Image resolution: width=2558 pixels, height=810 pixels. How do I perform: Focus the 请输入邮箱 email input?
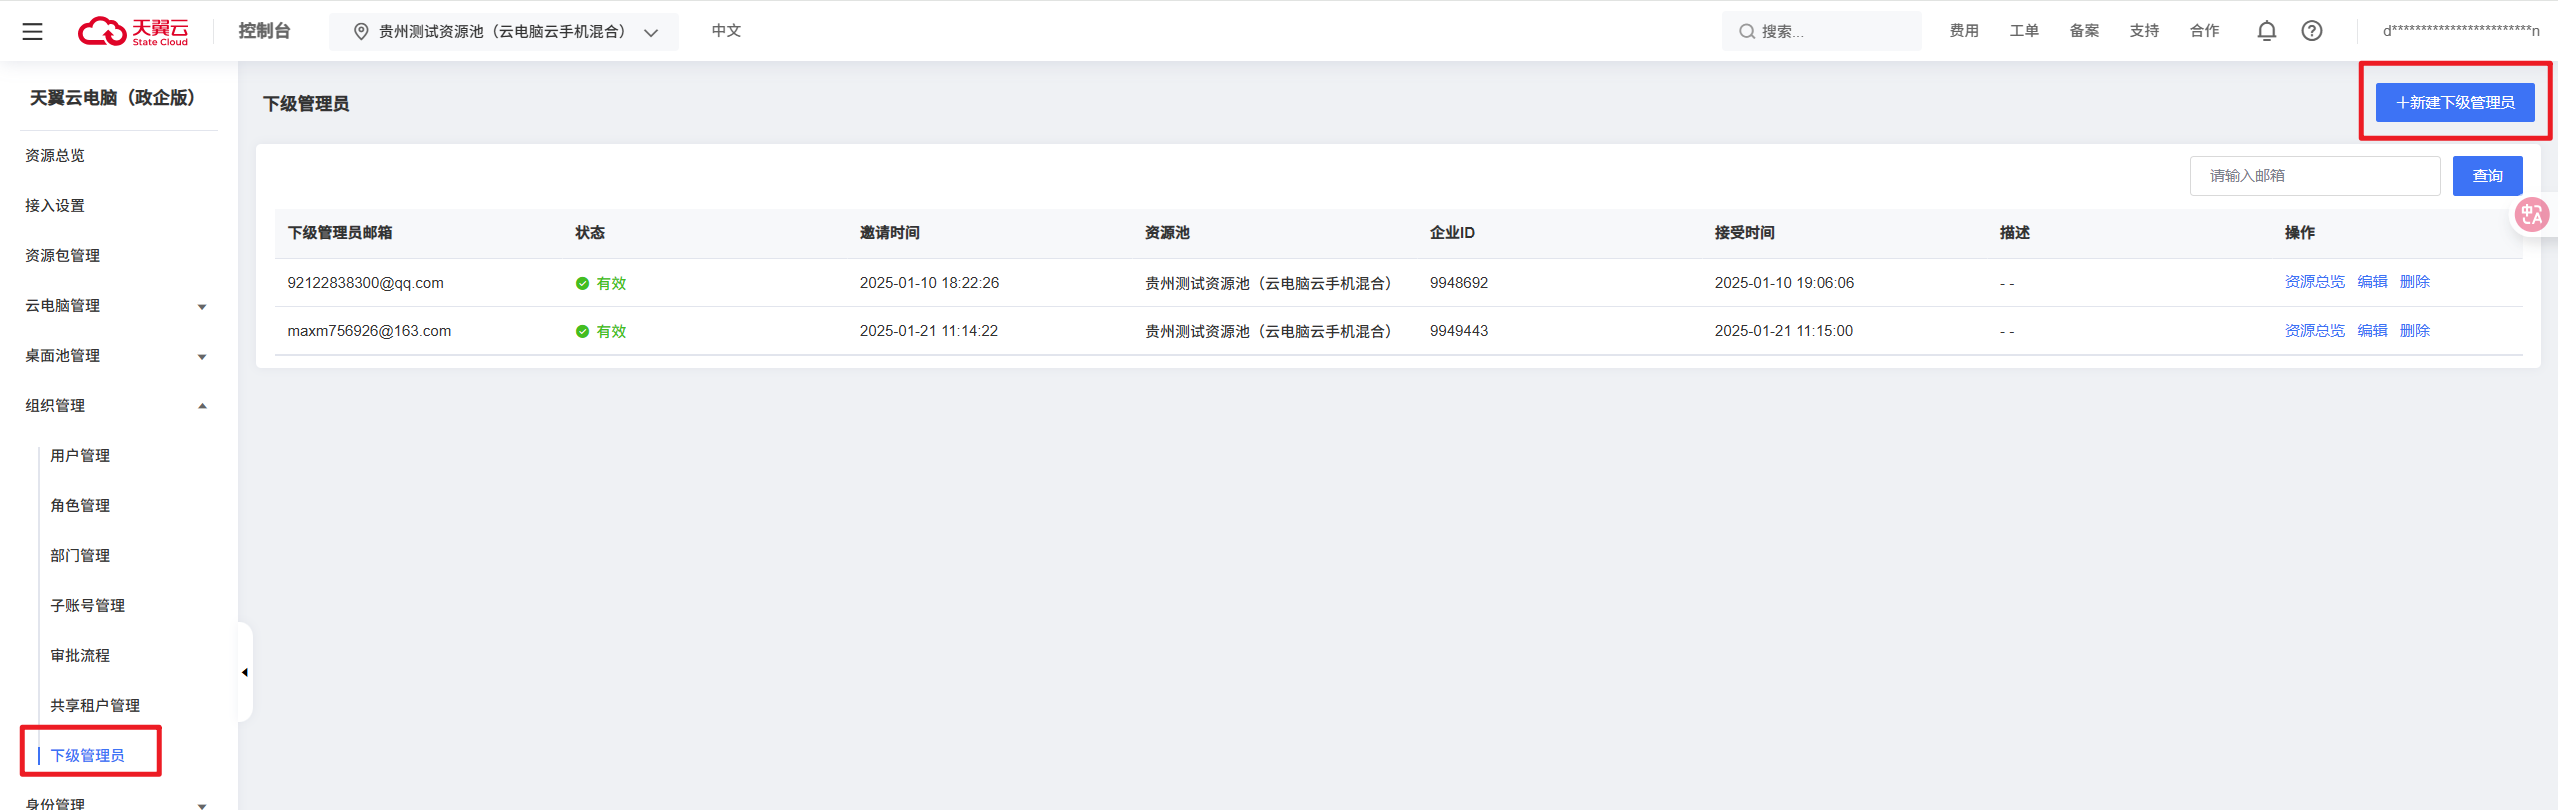[2315, 176]
